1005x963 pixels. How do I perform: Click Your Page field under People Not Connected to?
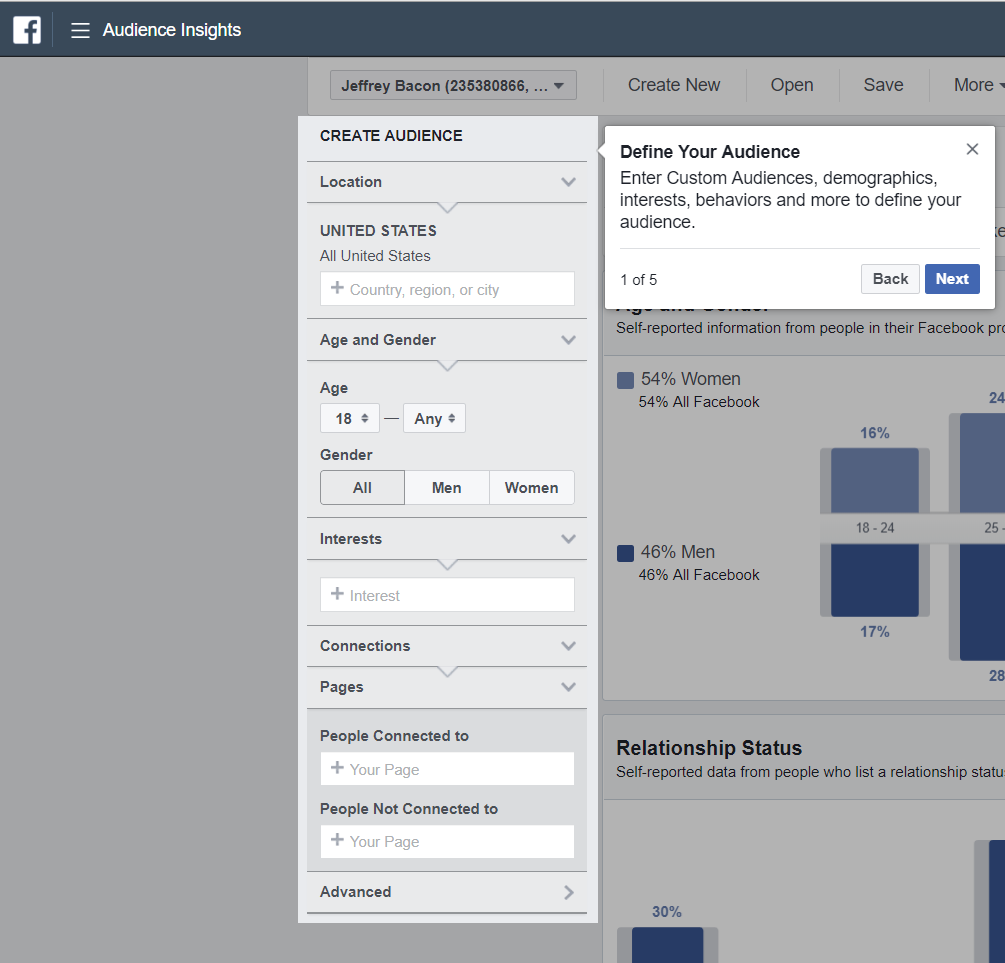(x=447, y=841)
